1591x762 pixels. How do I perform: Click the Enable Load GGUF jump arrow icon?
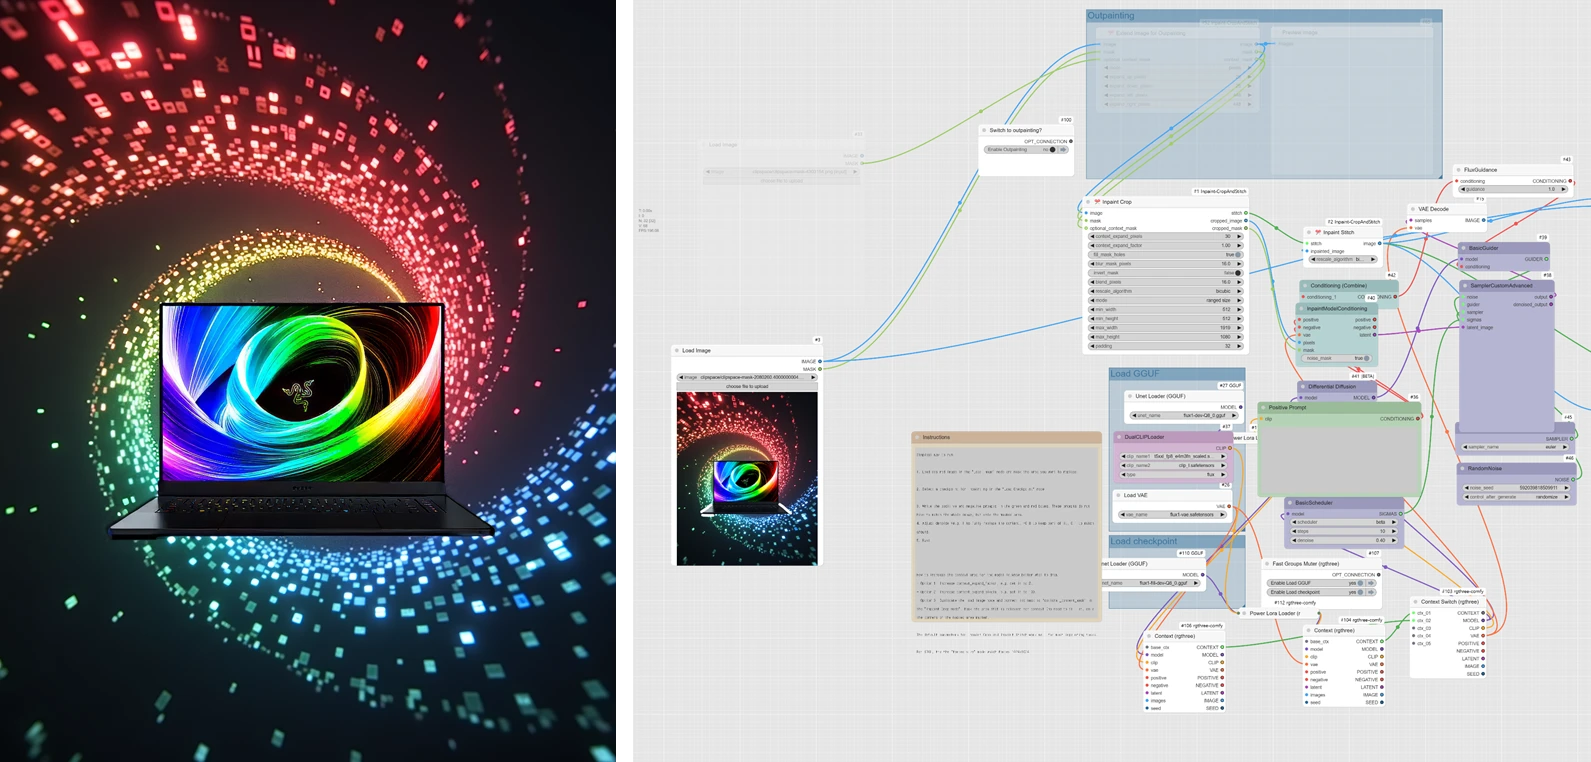tap(1371, 583)
